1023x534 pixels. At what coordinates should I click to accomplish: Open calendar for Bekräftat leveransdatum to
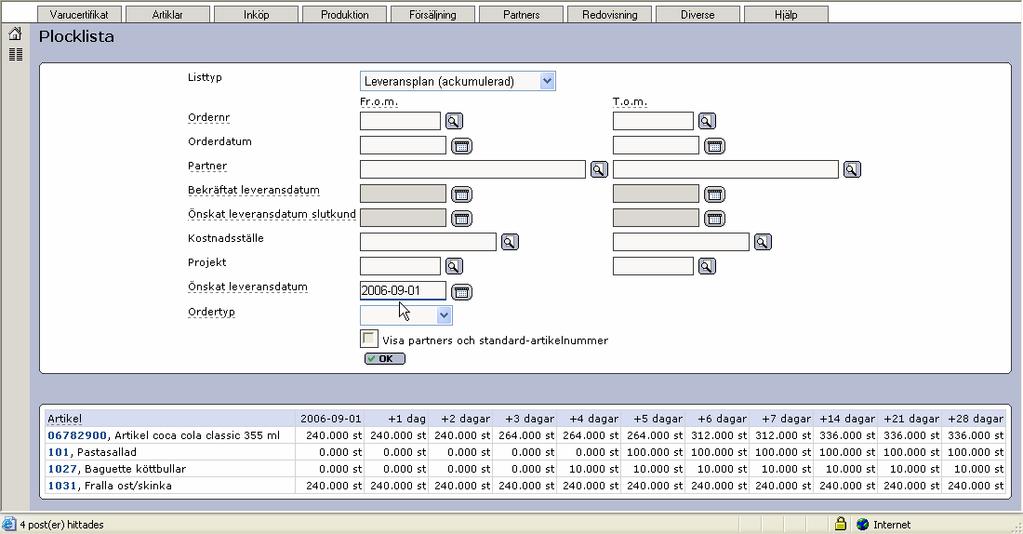point(714,194)
